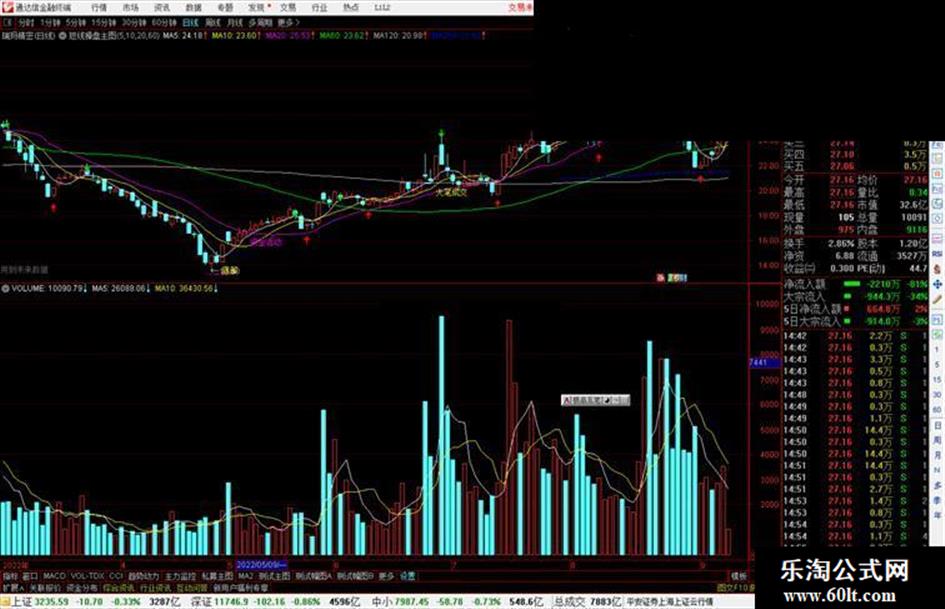The height and width of the screenshot is (609, 945).
Task: Open the 市场 menu
Action: click(x=130, y=7)
